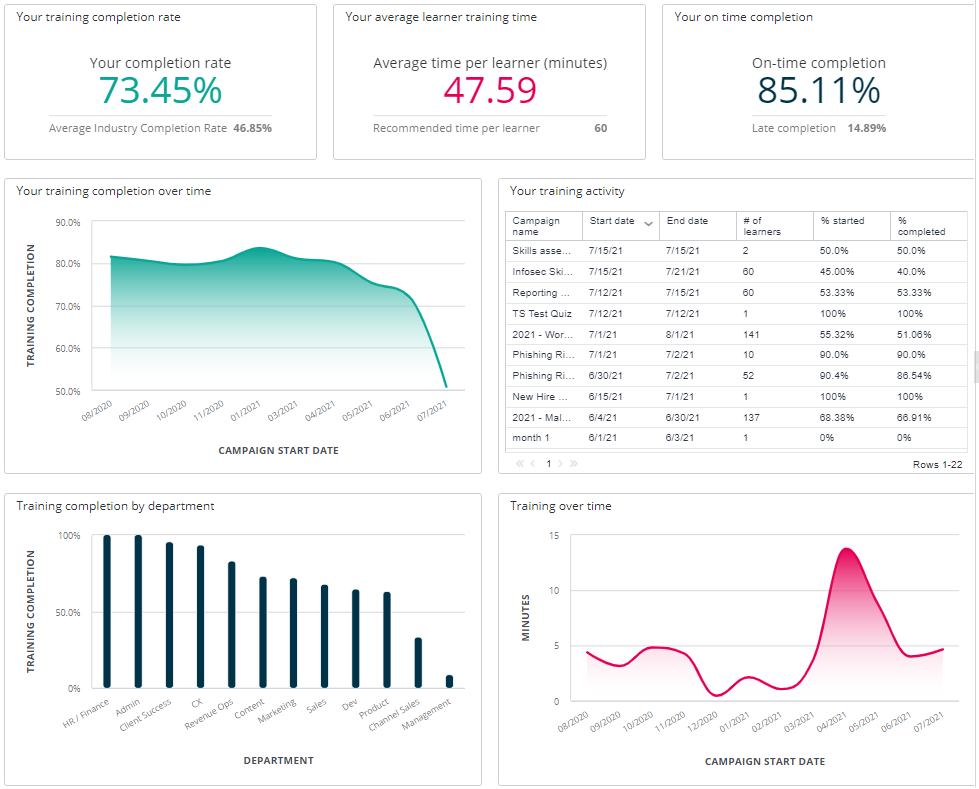Click the 85.11% on-time completion value

pos(818,91)
